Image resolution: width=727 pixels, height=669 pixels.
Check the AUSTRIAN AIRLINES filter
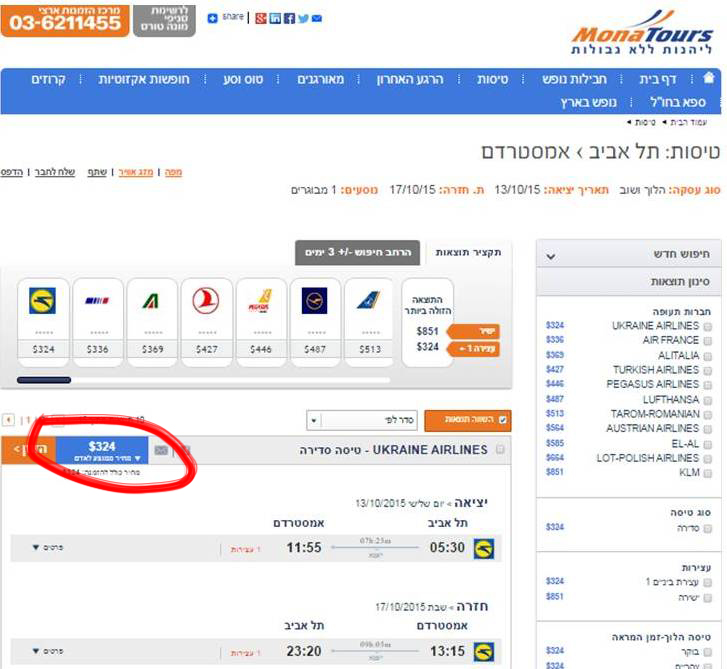click(x=708, y=429)
